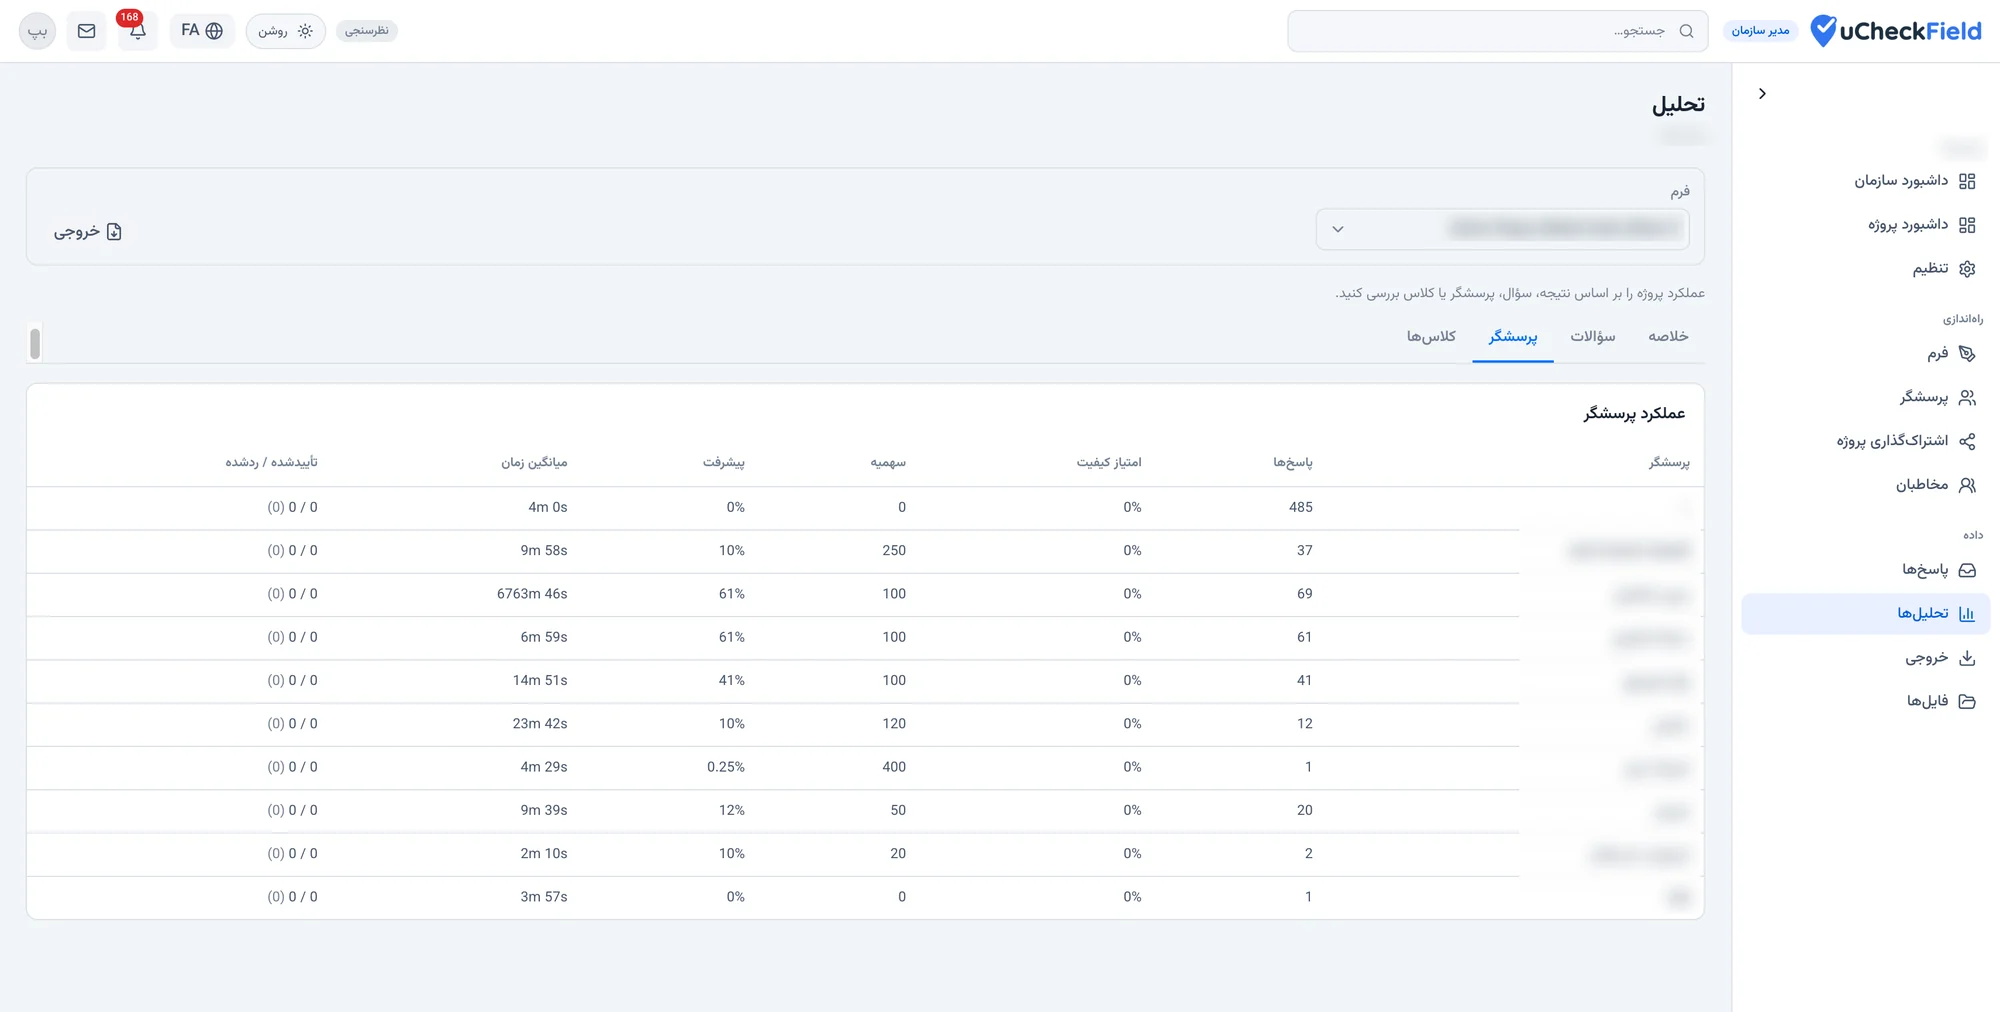Viewport: 2000px width, 1012px height.
Task: Click the خروجی export button
Action: pyautogui.click(x=88, y=231)
